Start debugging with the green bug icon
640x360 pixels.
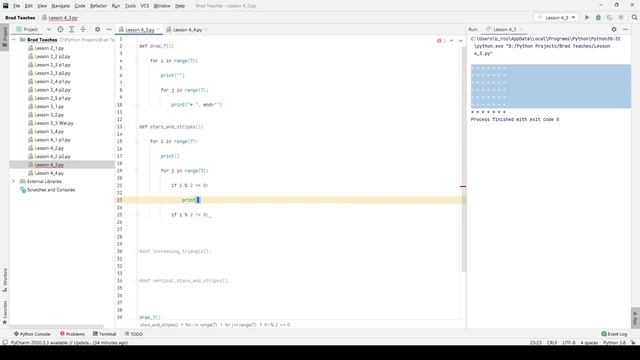(598, 18)
